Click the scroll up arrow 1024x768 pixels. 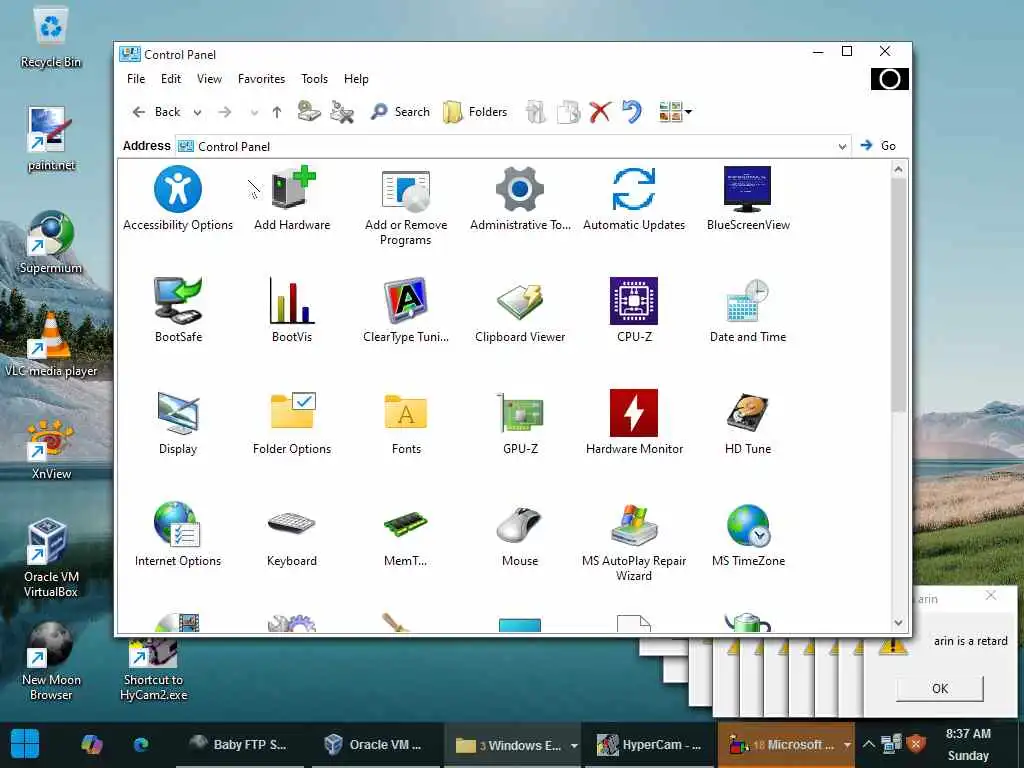click(x=899, y=170)
